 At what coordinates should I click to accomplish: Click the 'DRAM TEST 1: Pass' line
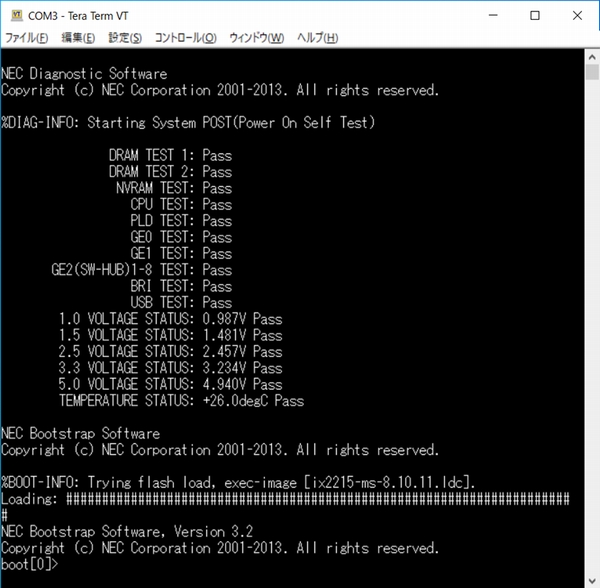170,155
